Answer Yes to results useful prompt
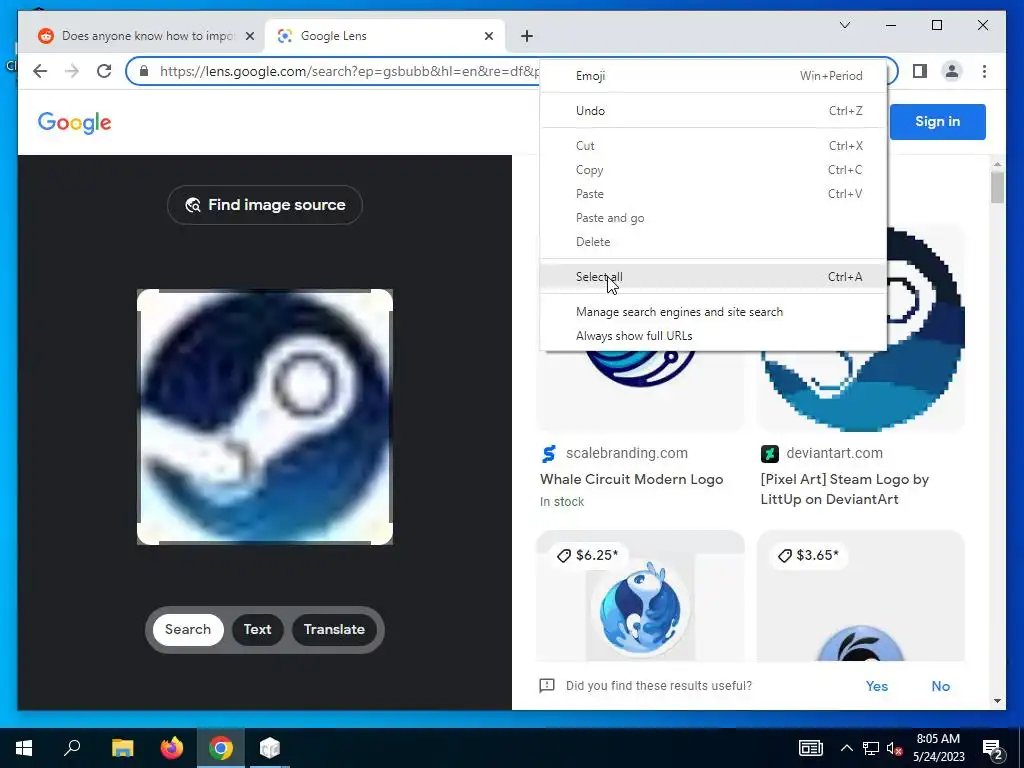Viewport: 1024px width, 768px height. (876, 686)
